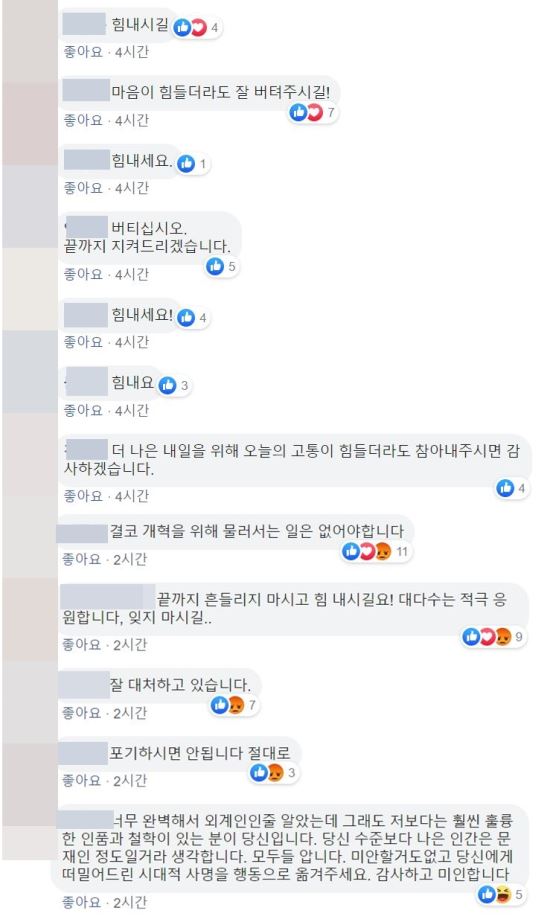
Task: Click the thumbs-up icon on '힘내세요.' comment
Action: (x=186, y=164)
